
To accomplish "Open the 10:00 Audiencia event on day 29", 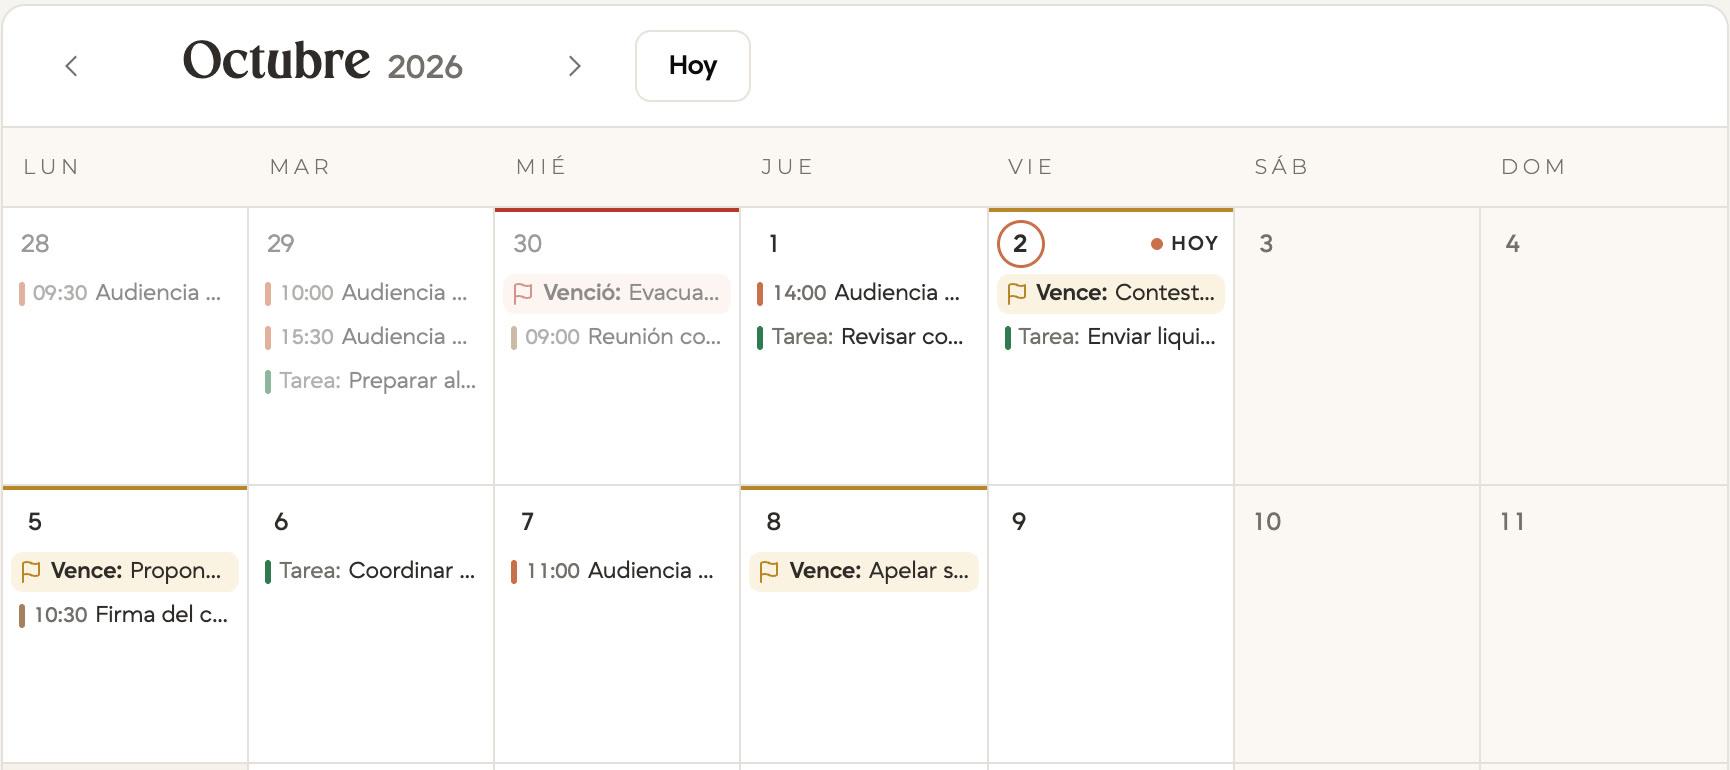I will (x=371, y=293).
